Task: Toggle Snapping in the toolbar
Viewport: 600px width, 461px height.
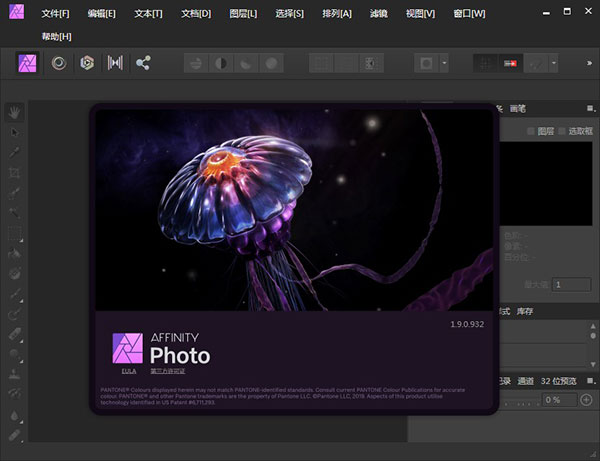Action: coord(536,63)
